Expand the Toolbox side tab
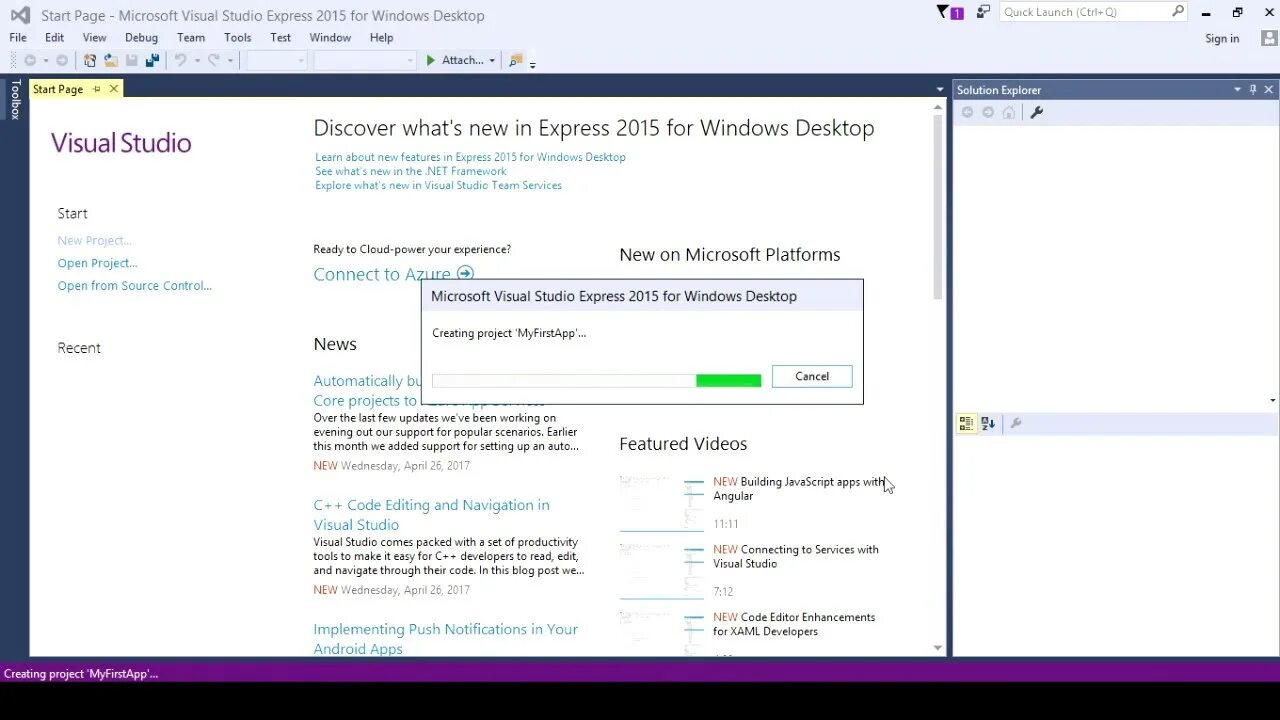Viewport: 1280px width, 720px height. coord(15,99)
